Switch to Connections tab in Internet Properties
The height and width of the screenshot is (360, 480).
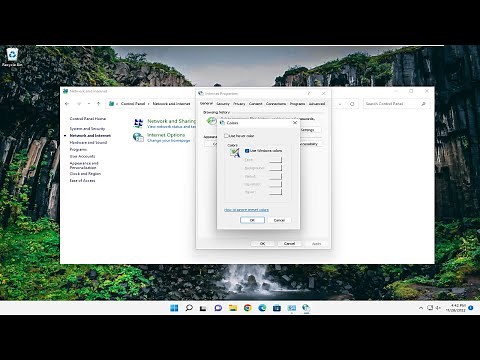point(276,104)
